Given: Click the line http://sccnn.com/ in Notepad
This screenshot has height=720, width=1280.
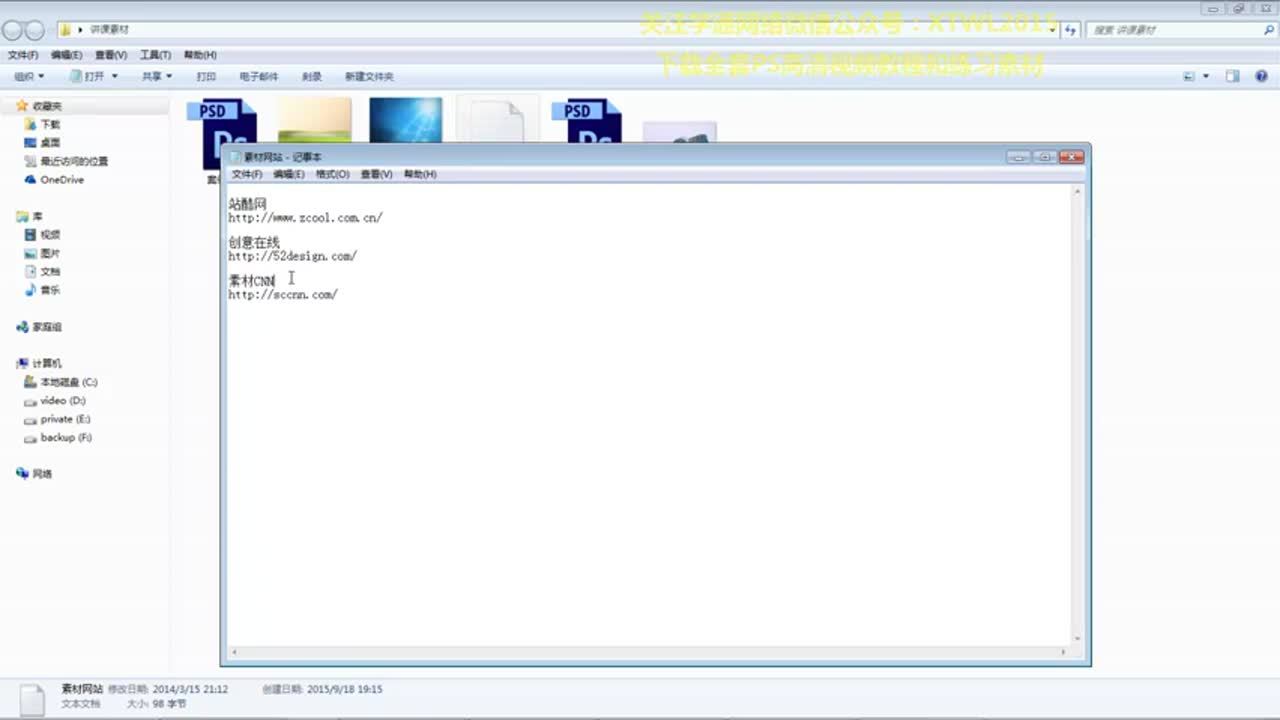Looking at the screenshot, I should pos(283,295).
